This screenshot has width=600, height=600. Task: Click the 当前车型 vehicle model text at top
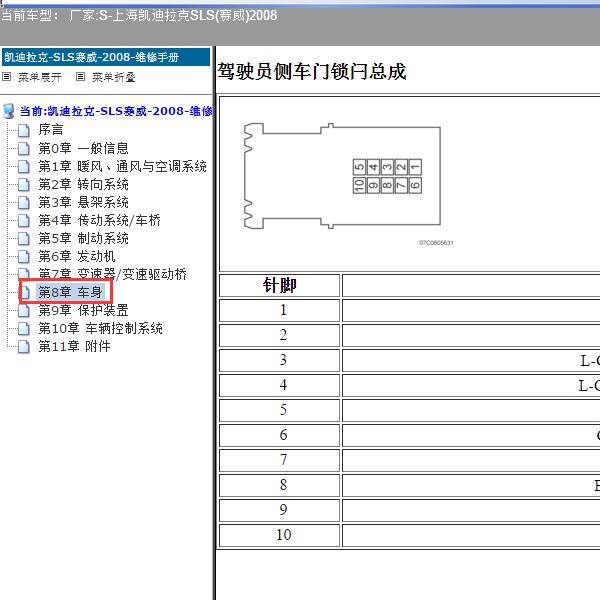139,16
